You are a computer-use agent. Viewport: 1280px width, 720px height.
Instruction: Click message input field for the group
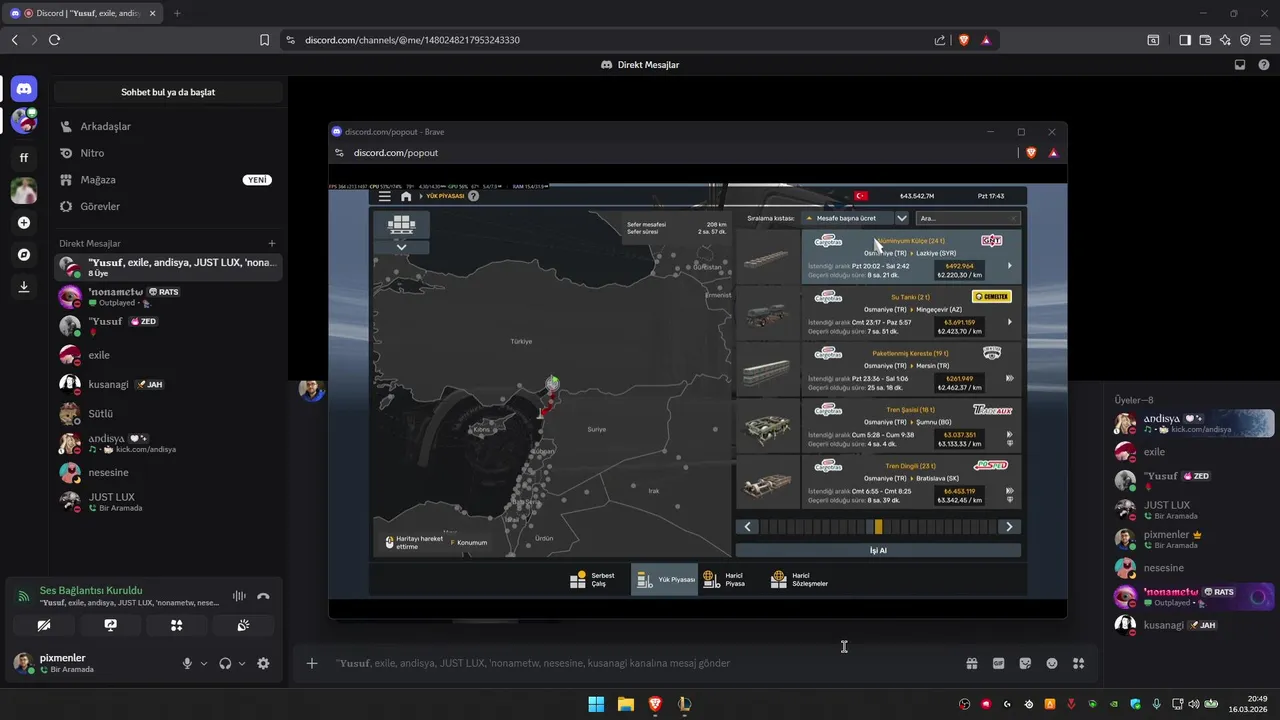pos(640,663)
